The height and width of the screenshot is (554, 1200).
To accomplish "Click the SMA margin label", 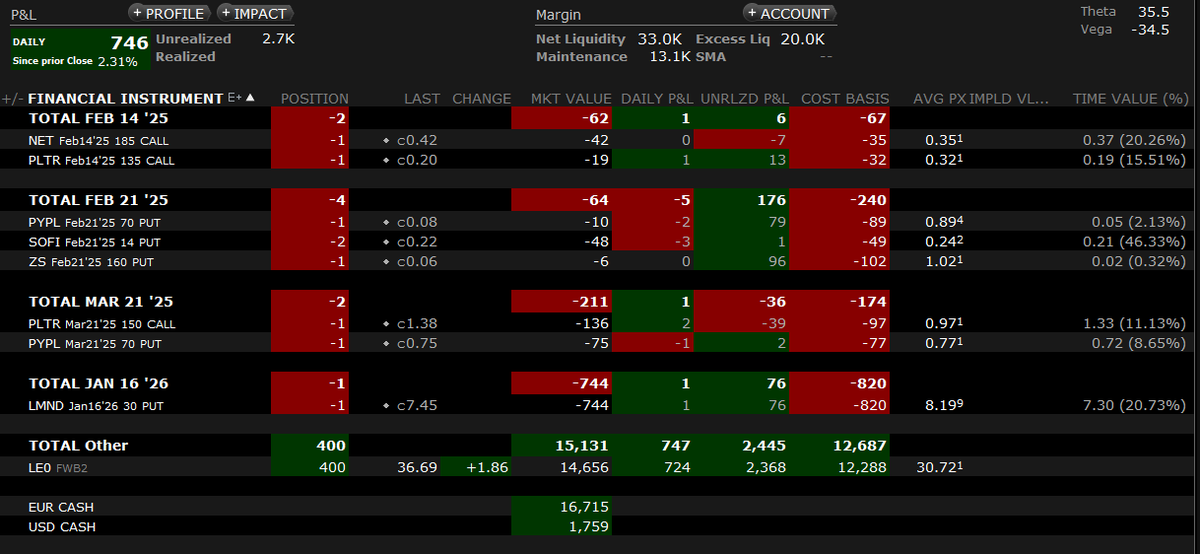I will tap(713, 57).
